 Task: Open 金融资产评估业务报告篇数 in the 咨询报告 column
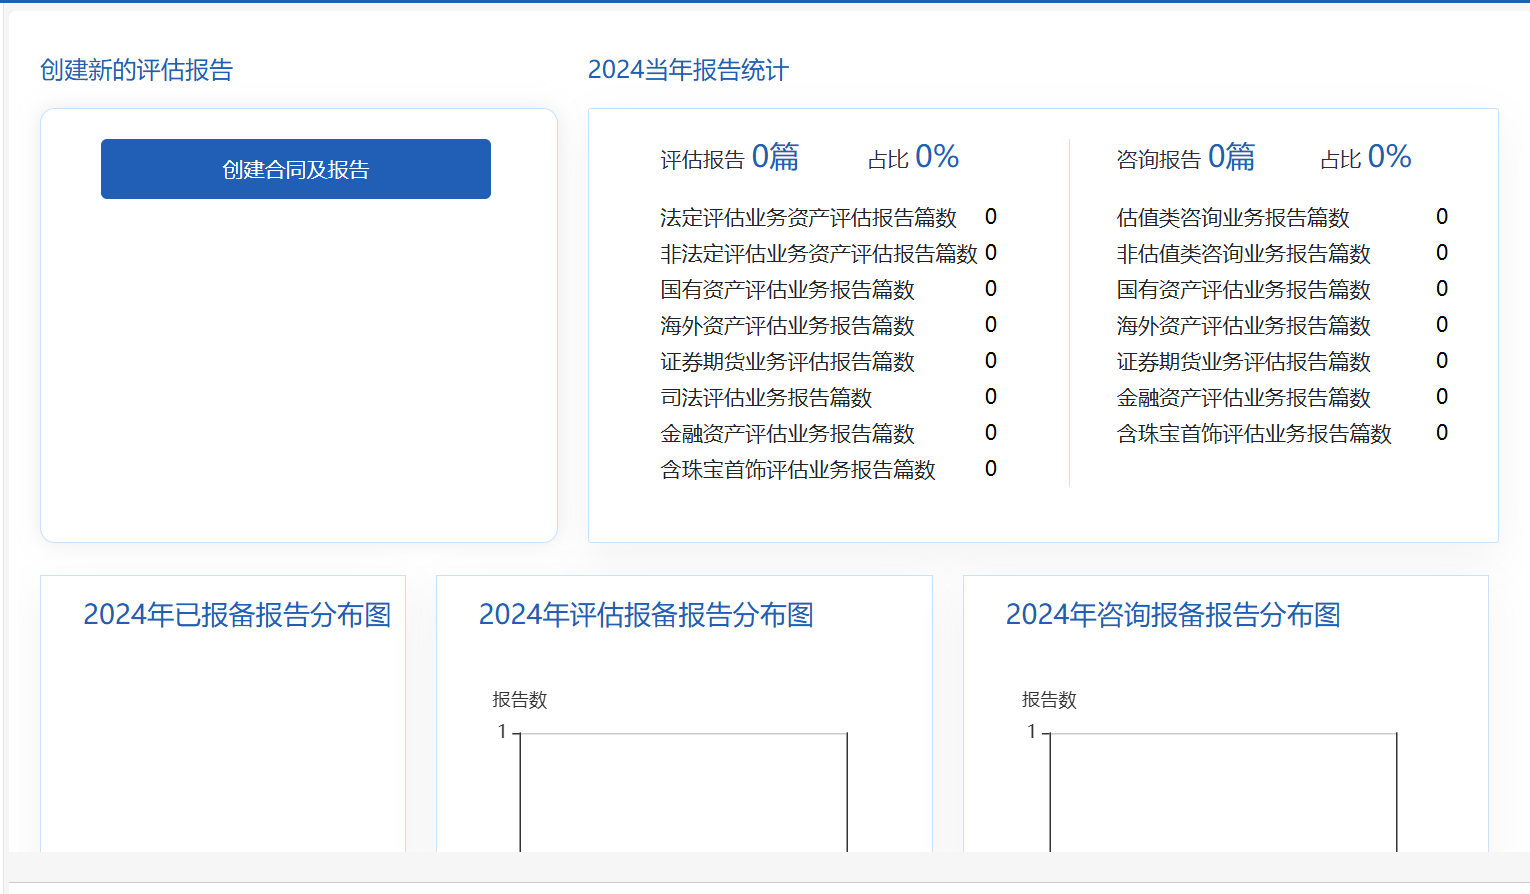click(1243, 398)
